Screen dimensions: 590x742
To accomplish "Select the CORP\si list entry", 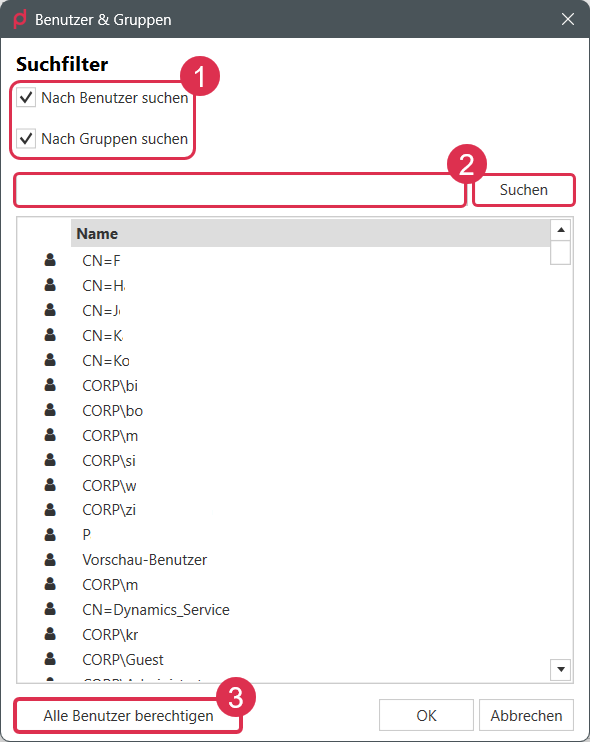I will [x=109, y=461].
